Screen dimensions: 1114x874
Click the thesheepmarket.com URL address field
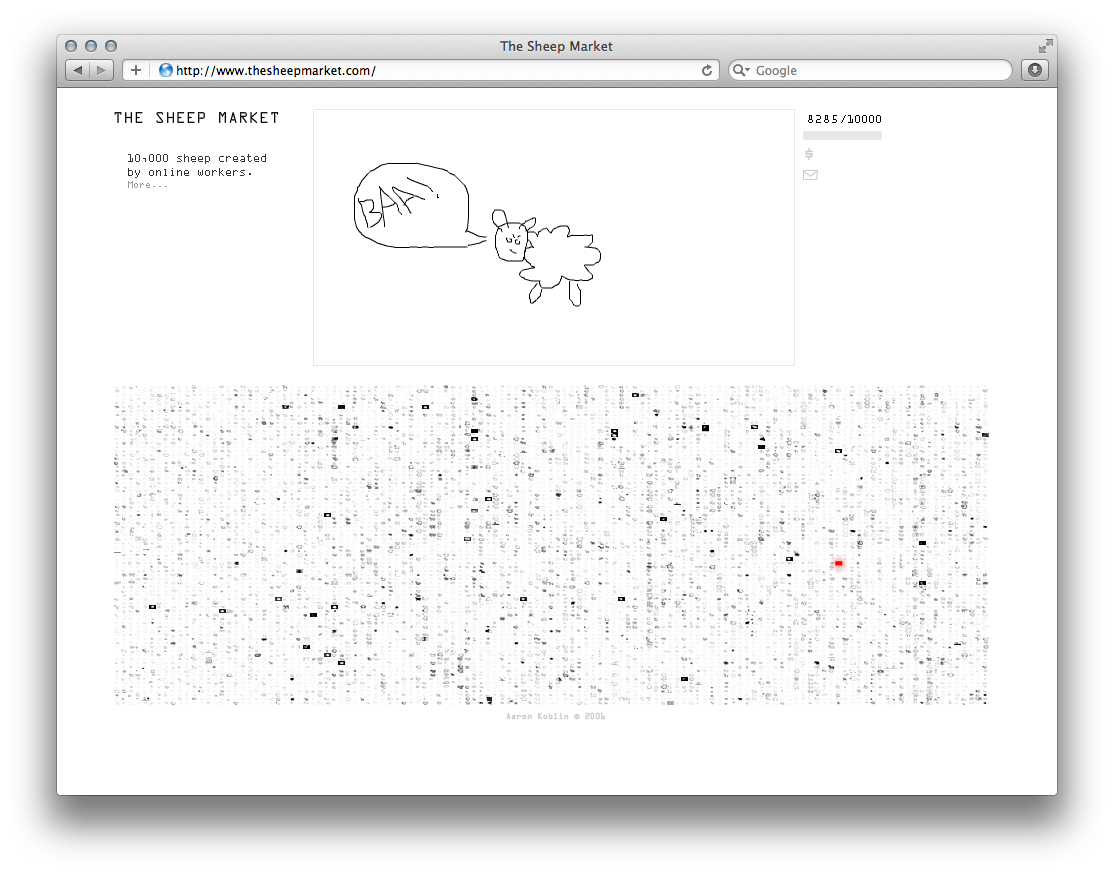[x=430, y=70]
